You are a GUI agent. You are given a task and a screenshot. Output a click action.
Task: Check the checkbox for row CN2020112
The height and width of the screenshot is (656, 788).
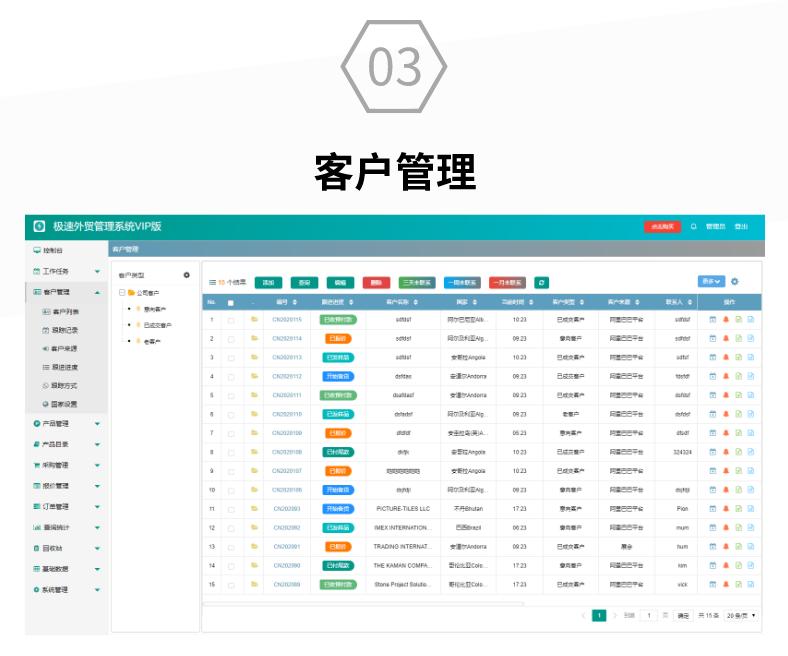(x=231, y=377)
